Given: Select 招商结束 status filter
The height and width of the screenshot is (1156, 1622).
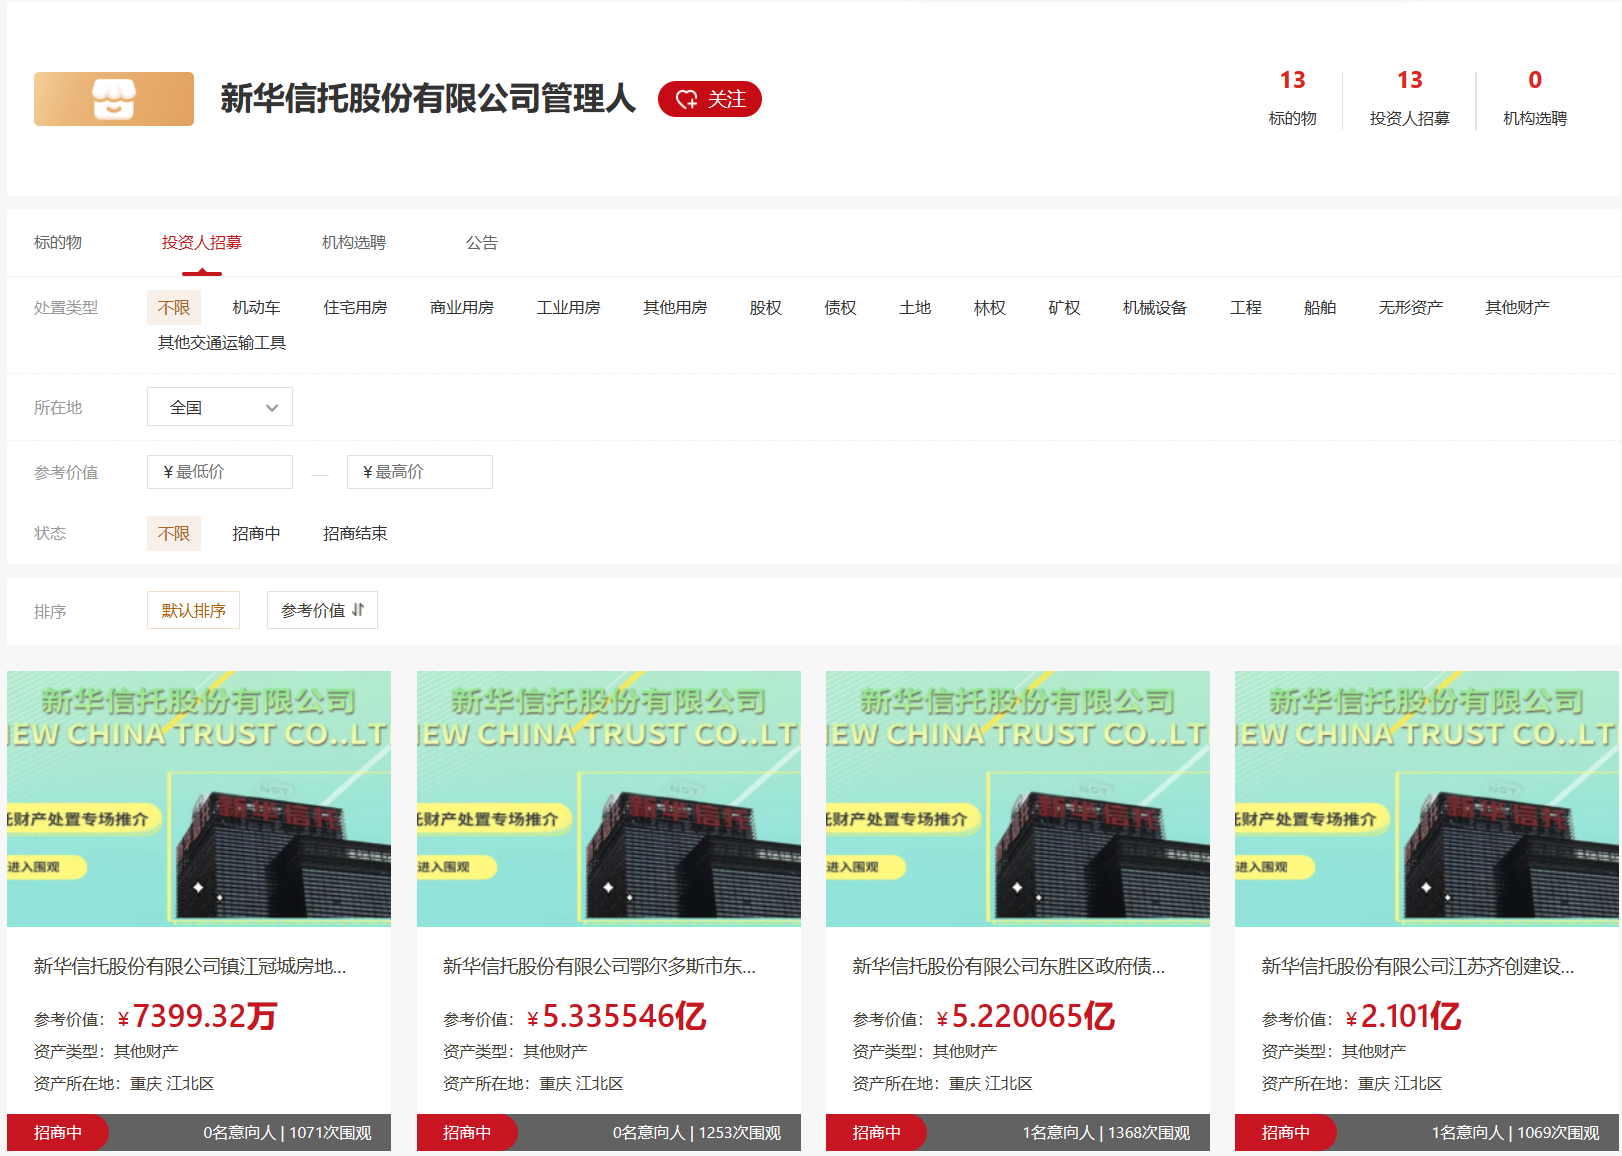Looking at the screenshot, I should click(x=355, y=533).
